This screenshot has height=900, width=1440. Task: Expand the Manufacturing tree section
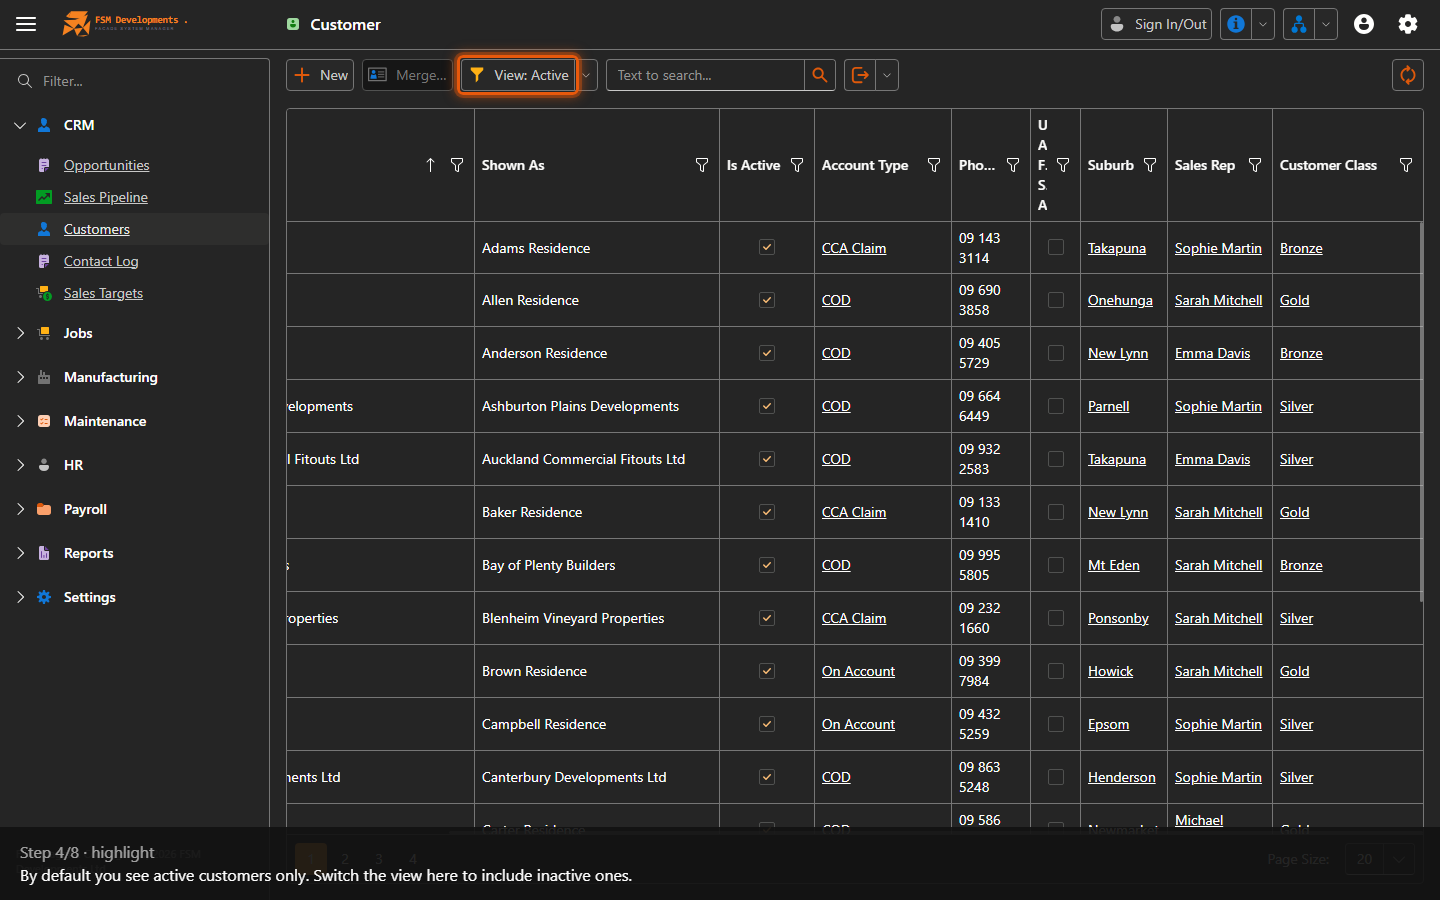coord(20,377)
